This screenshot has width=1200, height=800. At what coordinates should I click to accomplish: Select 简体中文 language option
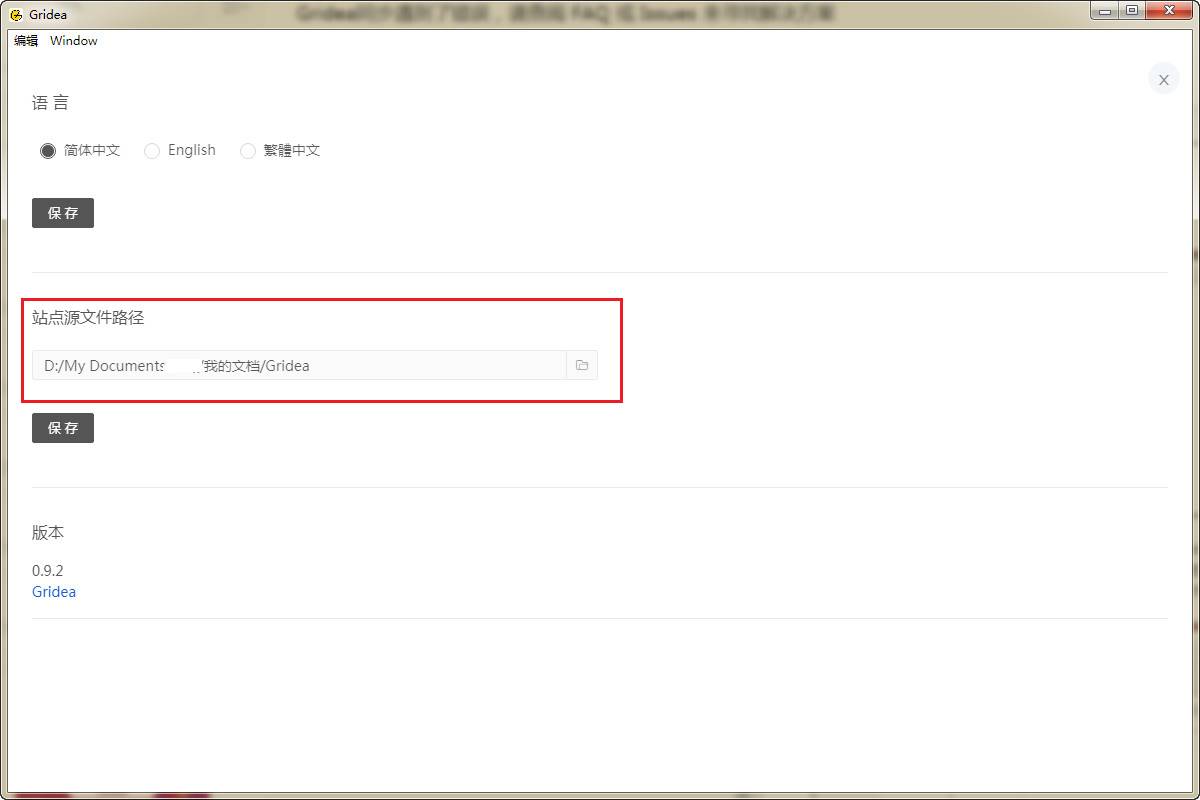80,150
